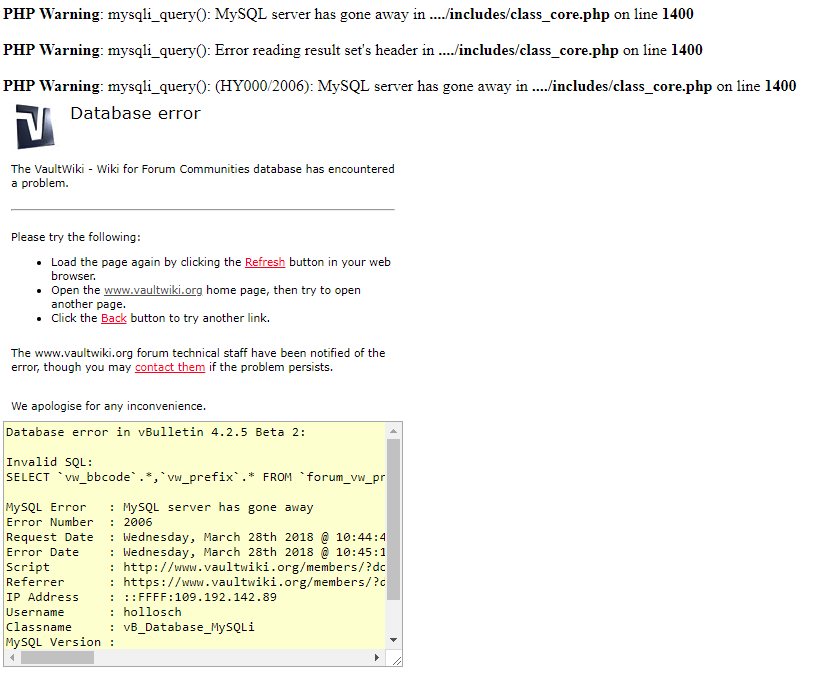828x680 pixels.
Task: Click the SELECT query line in error box
Action: point(195,477)
